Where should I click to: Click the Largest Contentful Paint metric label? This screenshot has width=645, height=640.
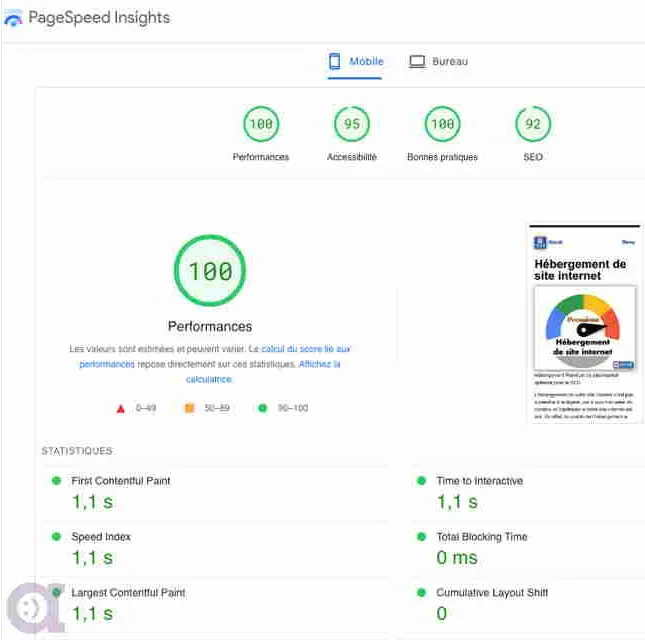pos(128,593)
